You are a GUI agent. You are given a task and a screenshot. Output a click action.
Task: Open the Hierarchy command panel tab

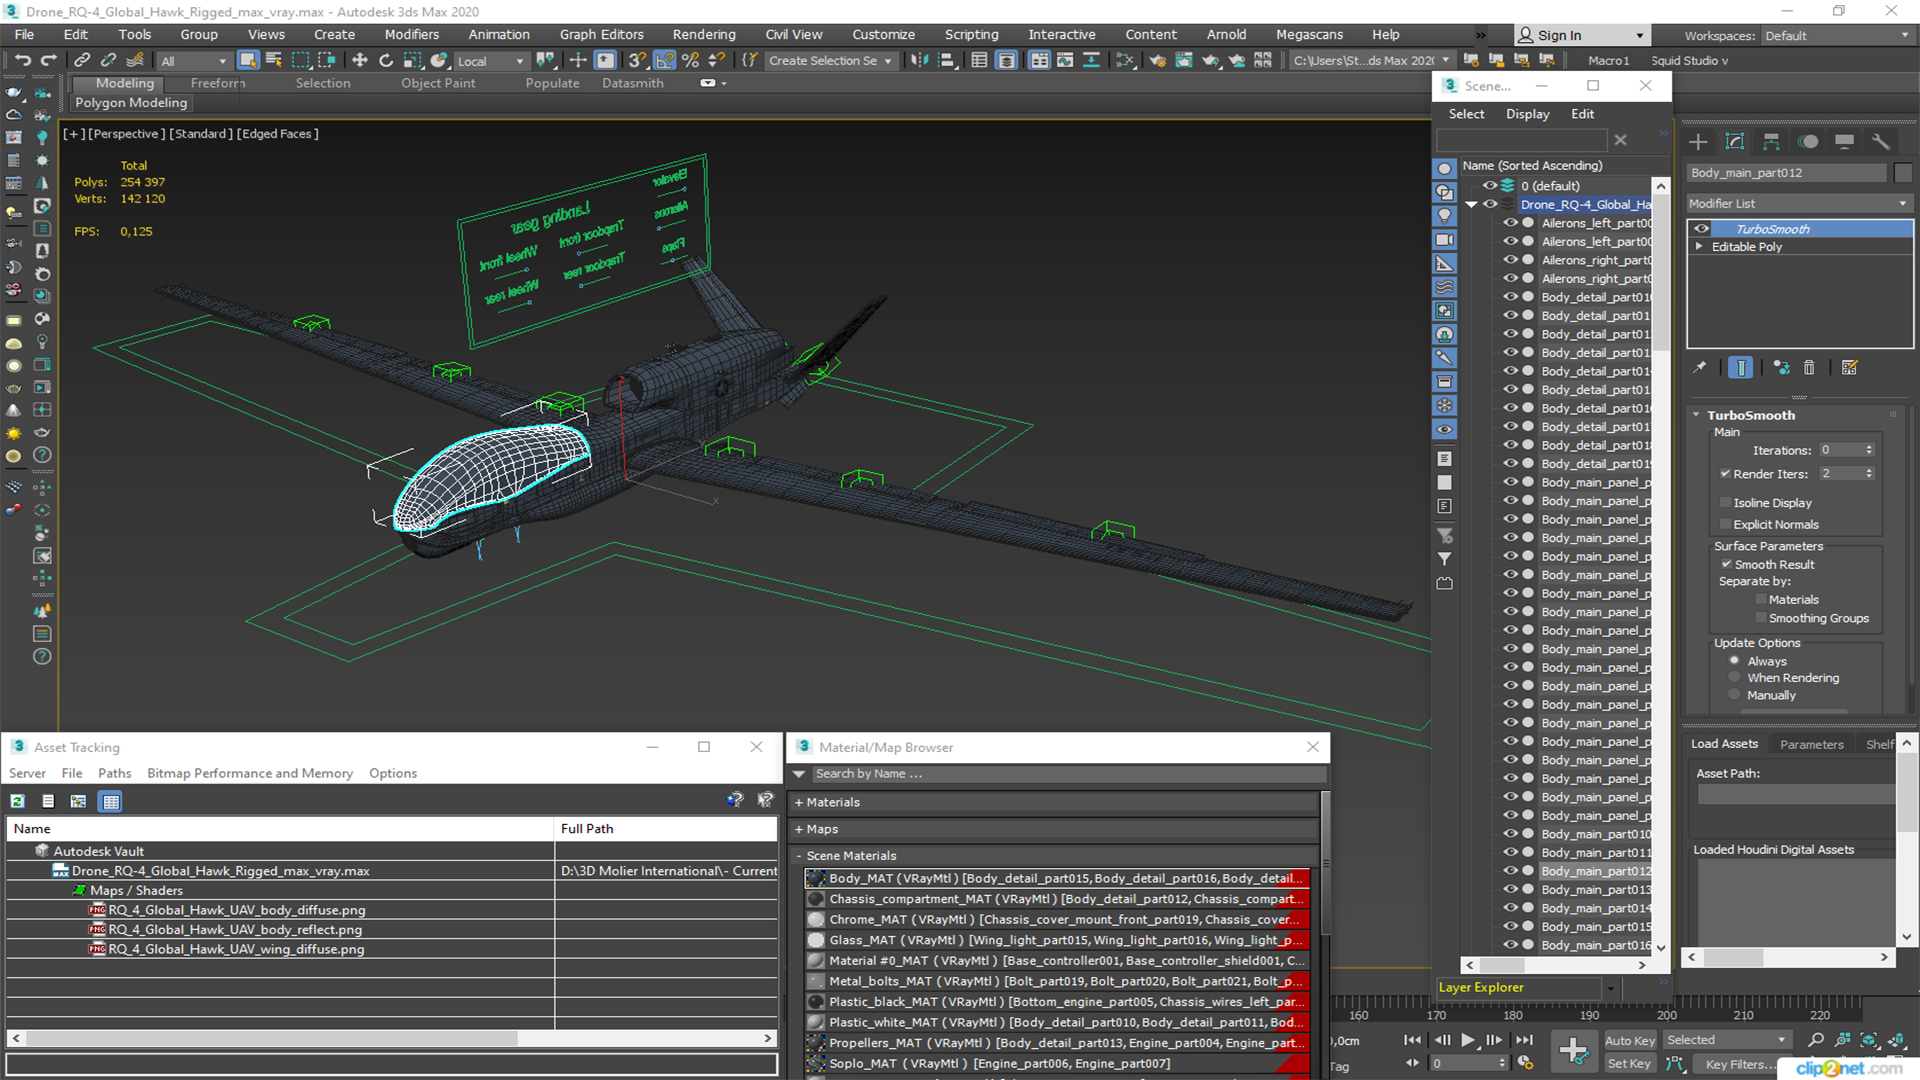point(1771,141)
